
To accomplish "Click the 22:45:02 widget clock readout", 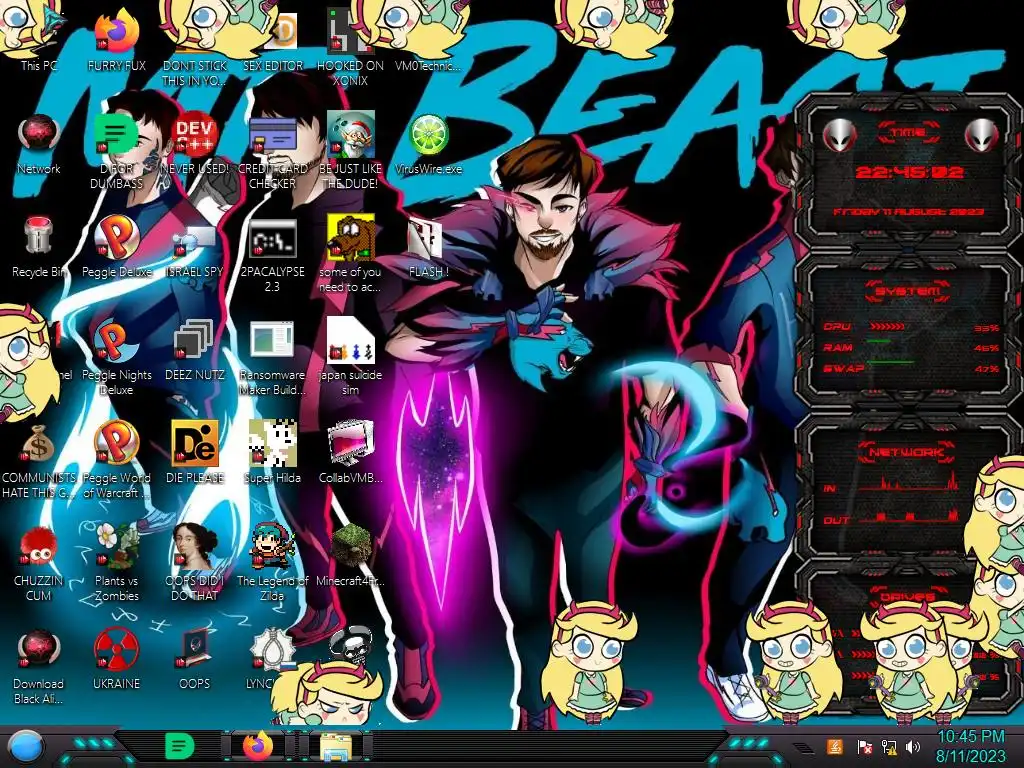I will coord(909,172).
